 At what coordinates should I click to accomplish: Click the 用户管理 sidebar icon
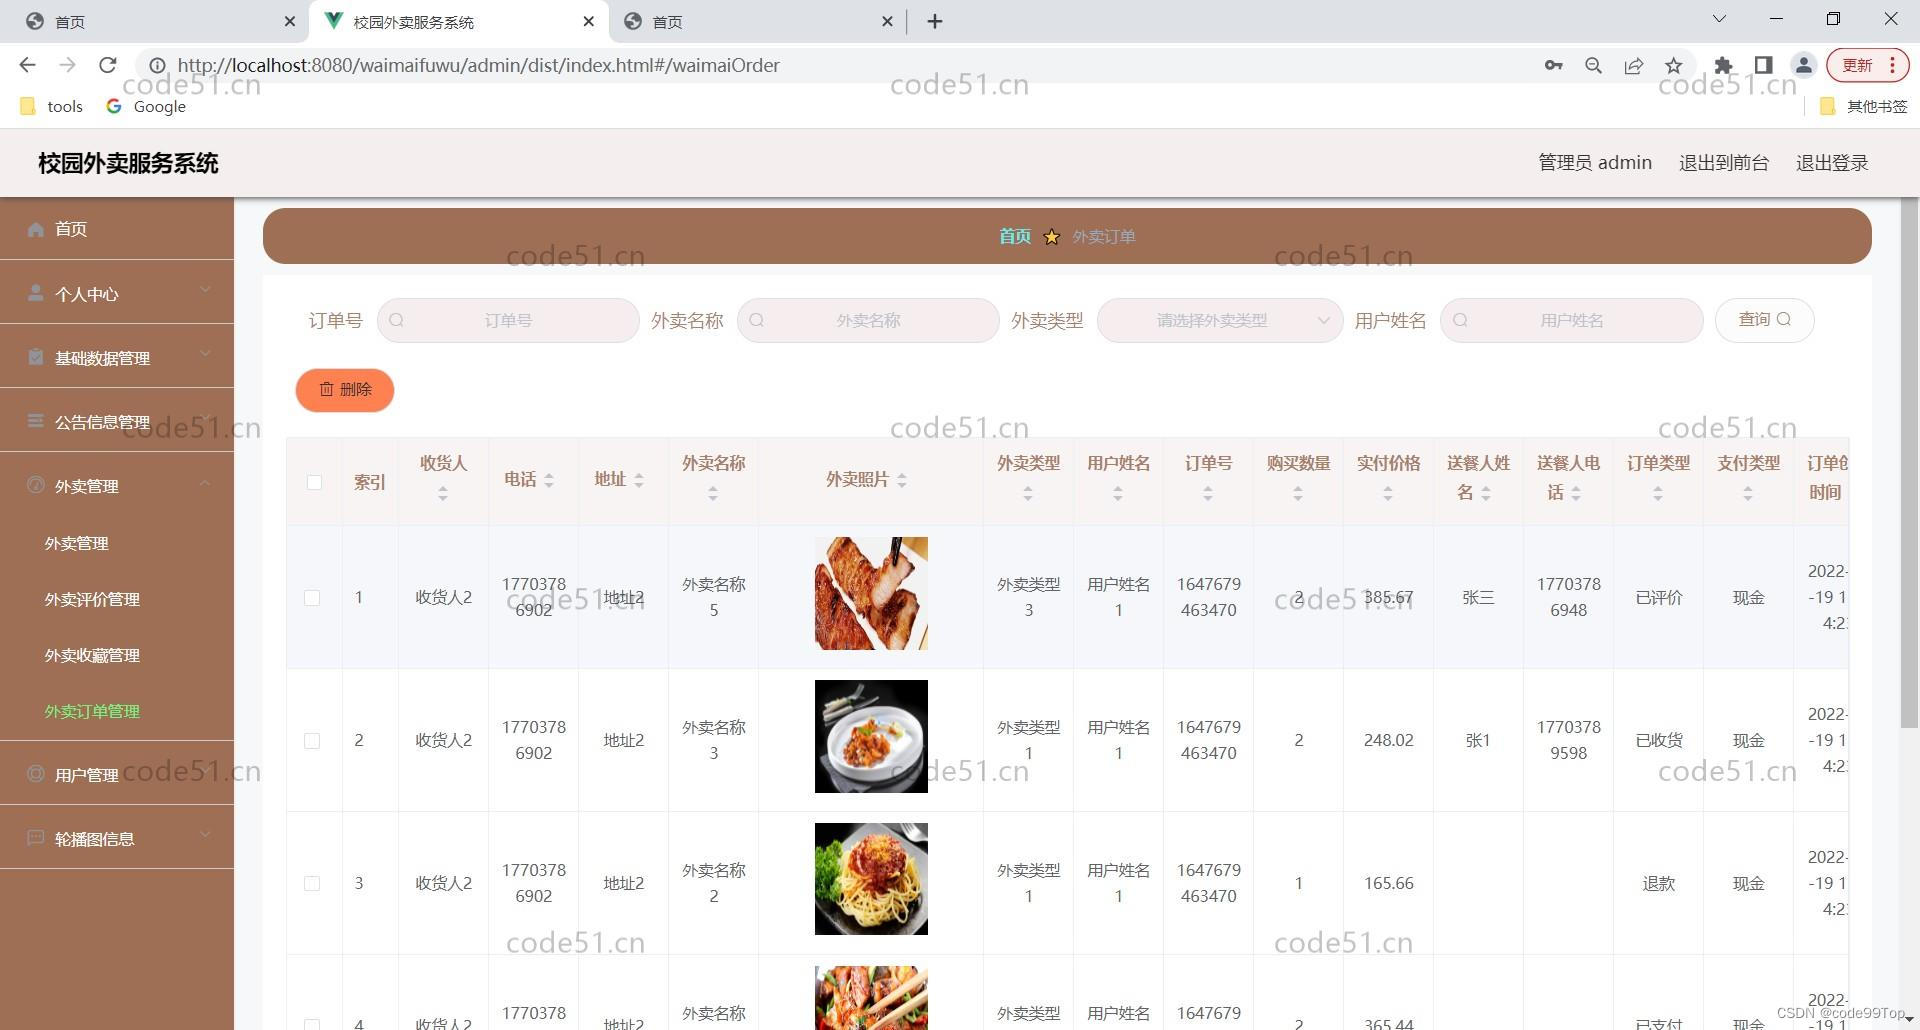pos(36,774)
